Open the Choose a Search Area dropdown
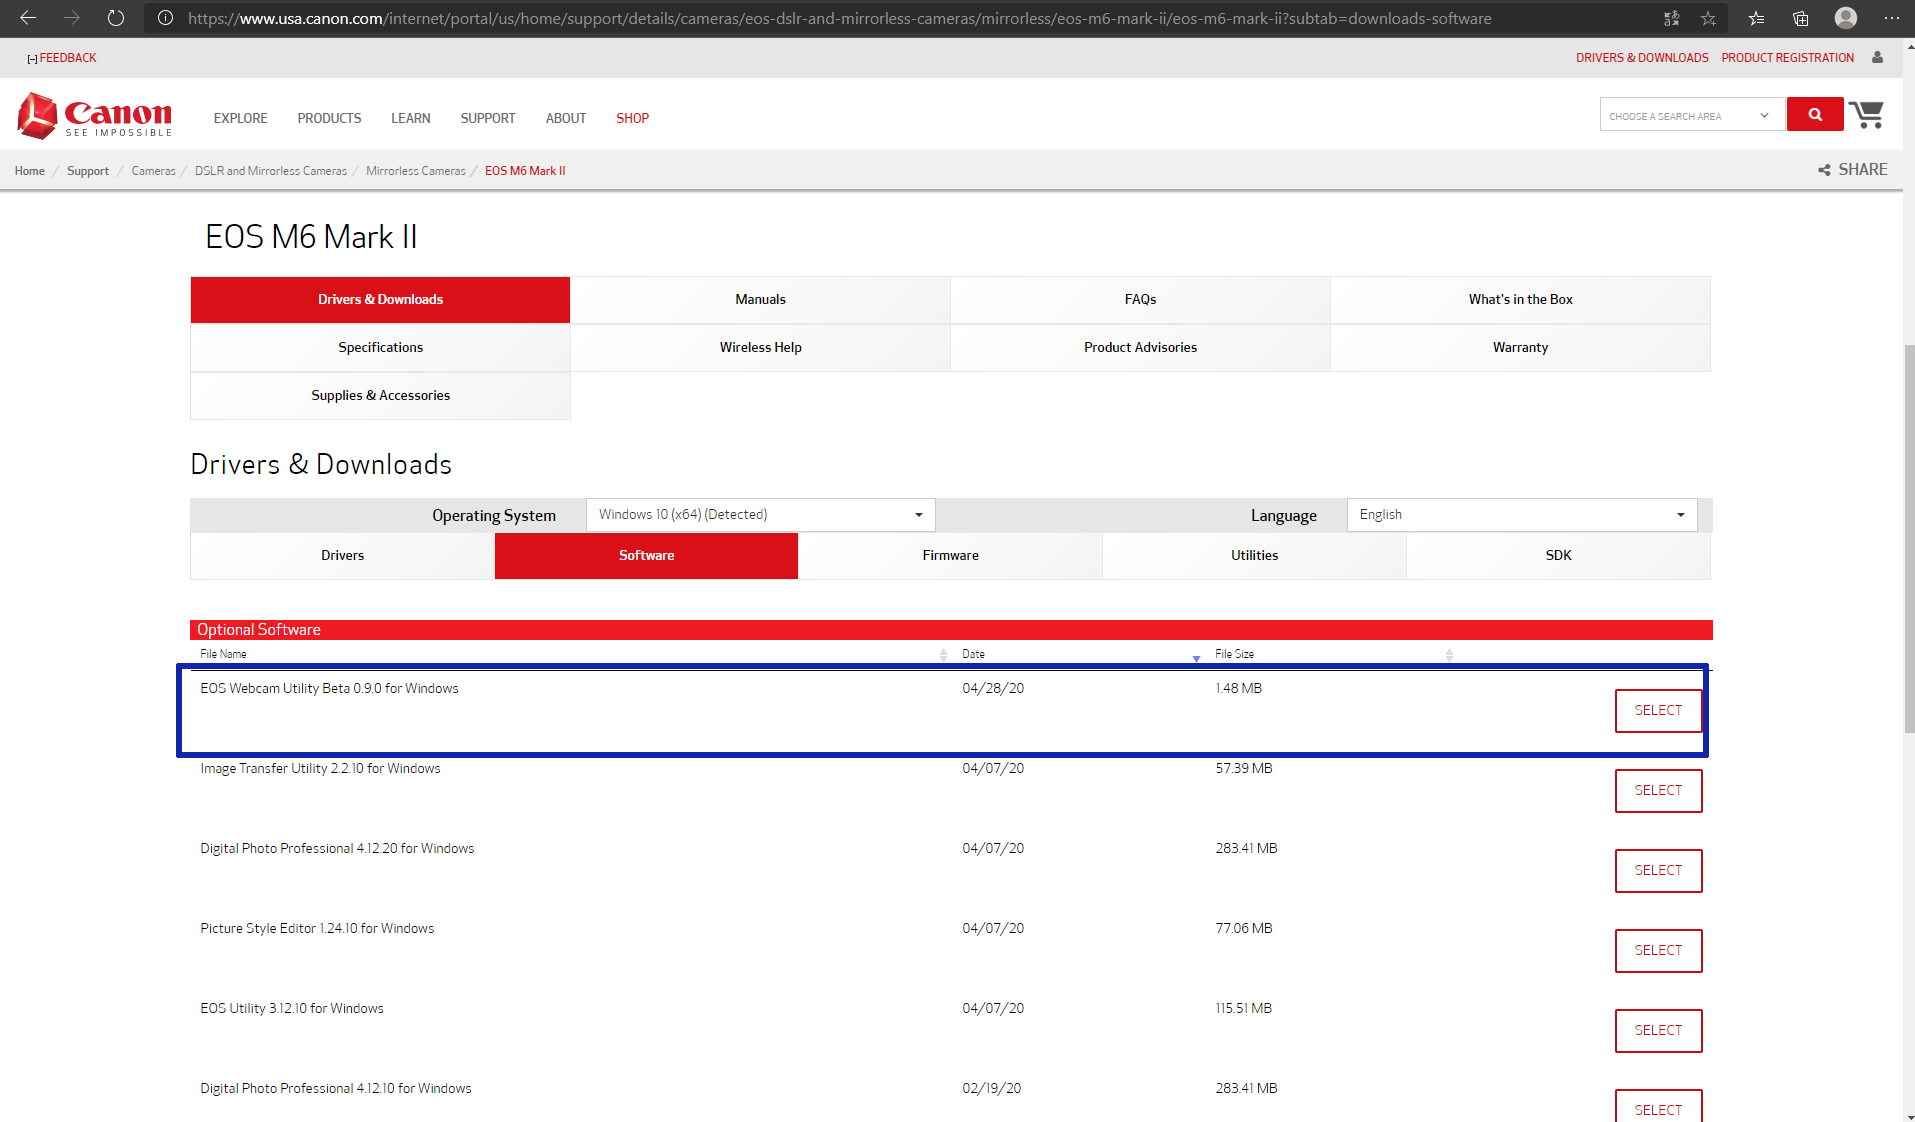Image resolution: width=1915 pixels, height=1122 pixels. click(1691, 116)
